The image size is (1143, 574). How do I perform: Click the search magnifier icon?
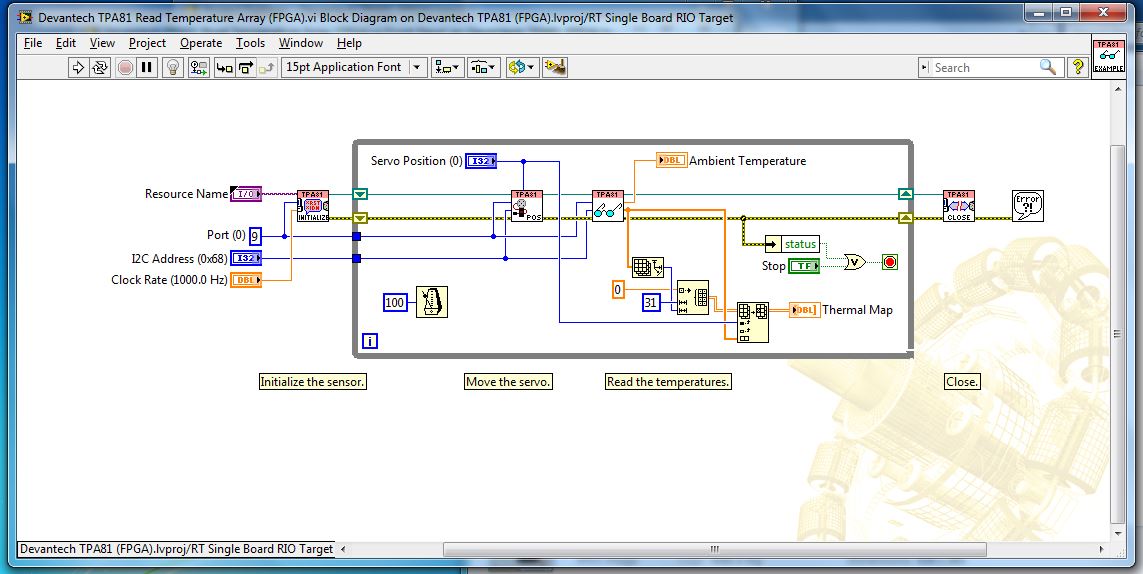pos(1048,67)
